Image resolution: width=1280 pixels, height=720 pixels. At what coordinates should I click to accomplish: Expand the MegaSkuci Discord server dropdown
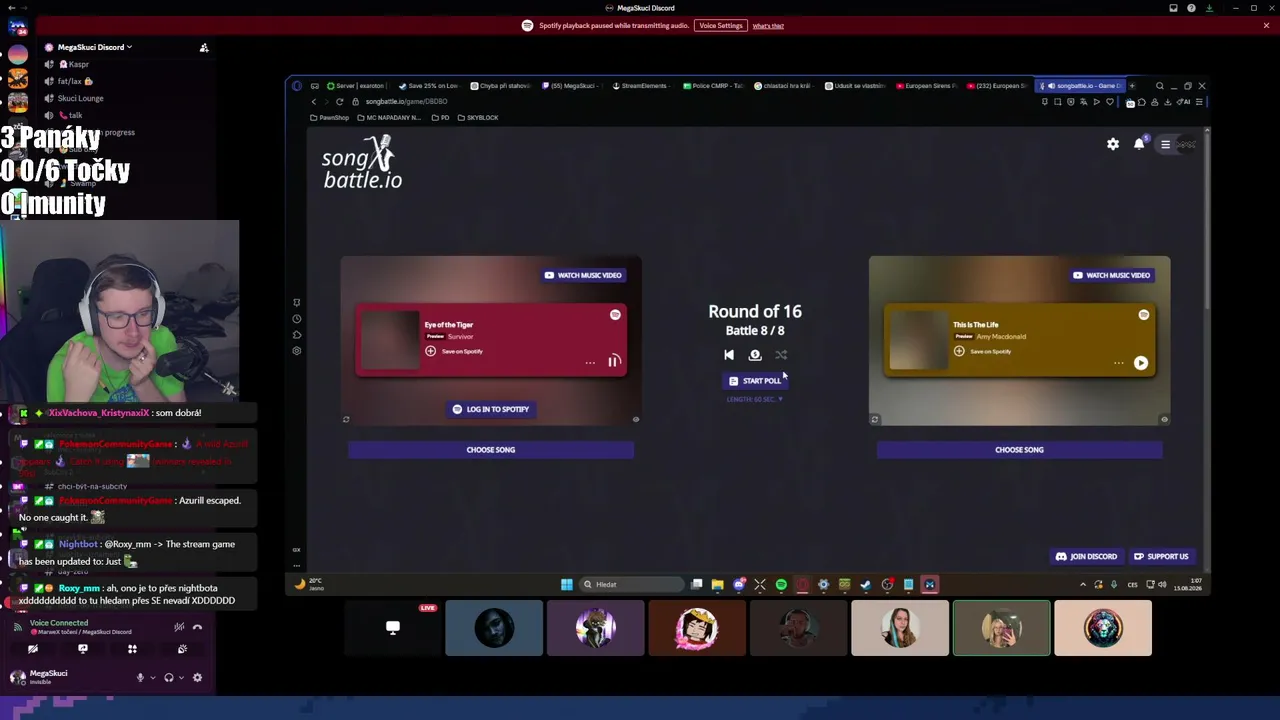click(x=95, y=47)
